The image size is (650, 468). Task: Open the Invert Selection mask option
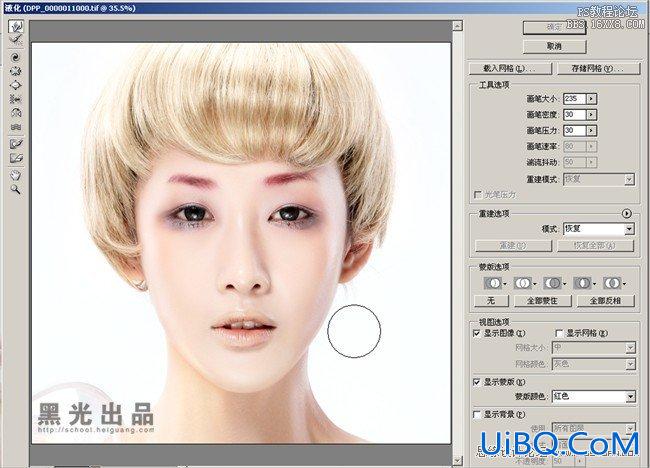point(614,283)
